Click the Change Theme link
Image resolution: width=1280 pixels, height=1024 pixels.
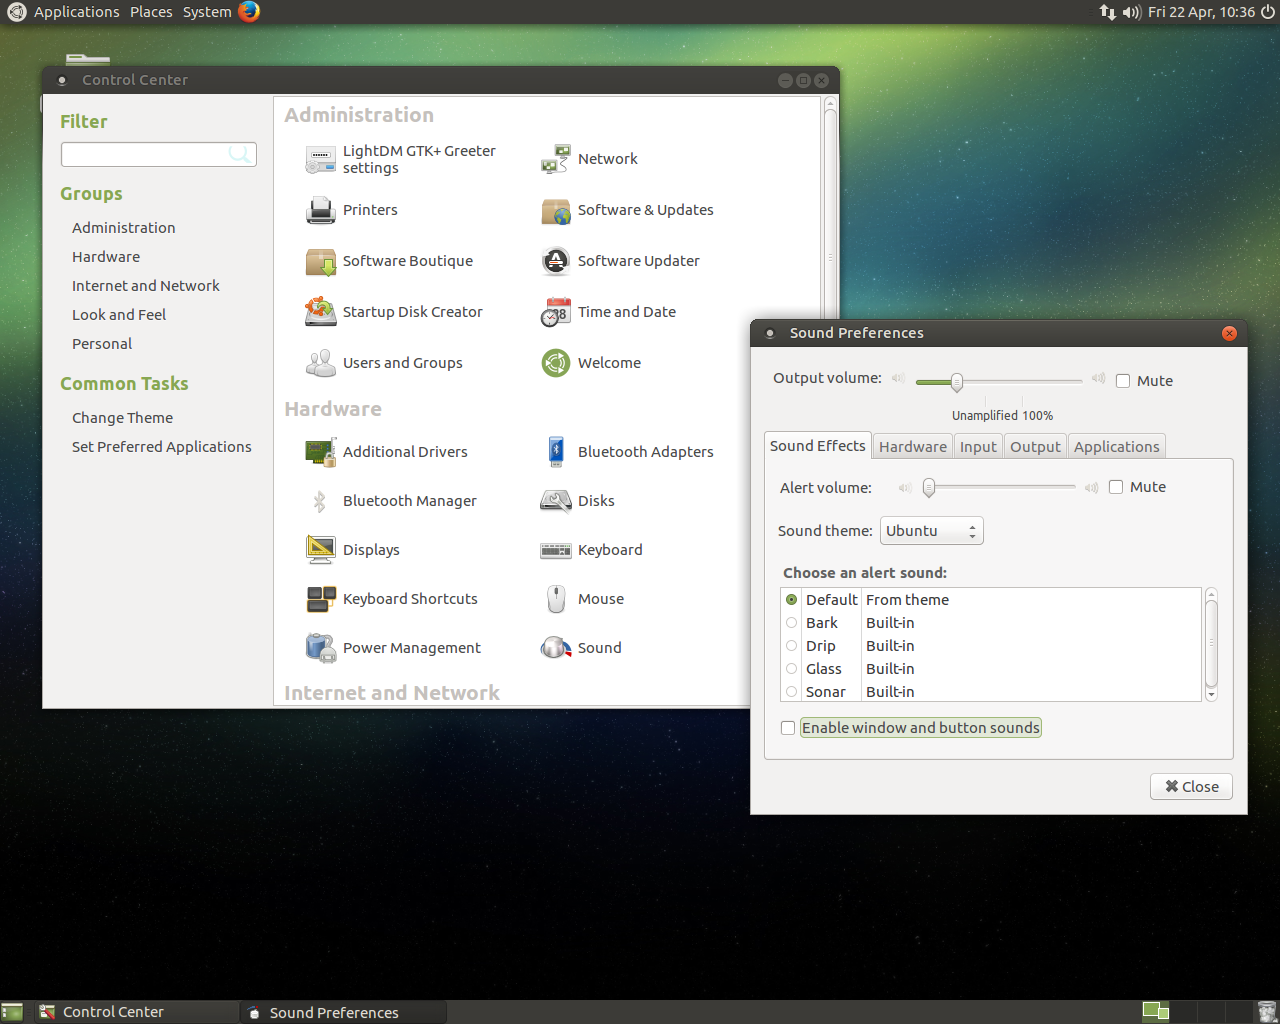click(x=122, y=418)
